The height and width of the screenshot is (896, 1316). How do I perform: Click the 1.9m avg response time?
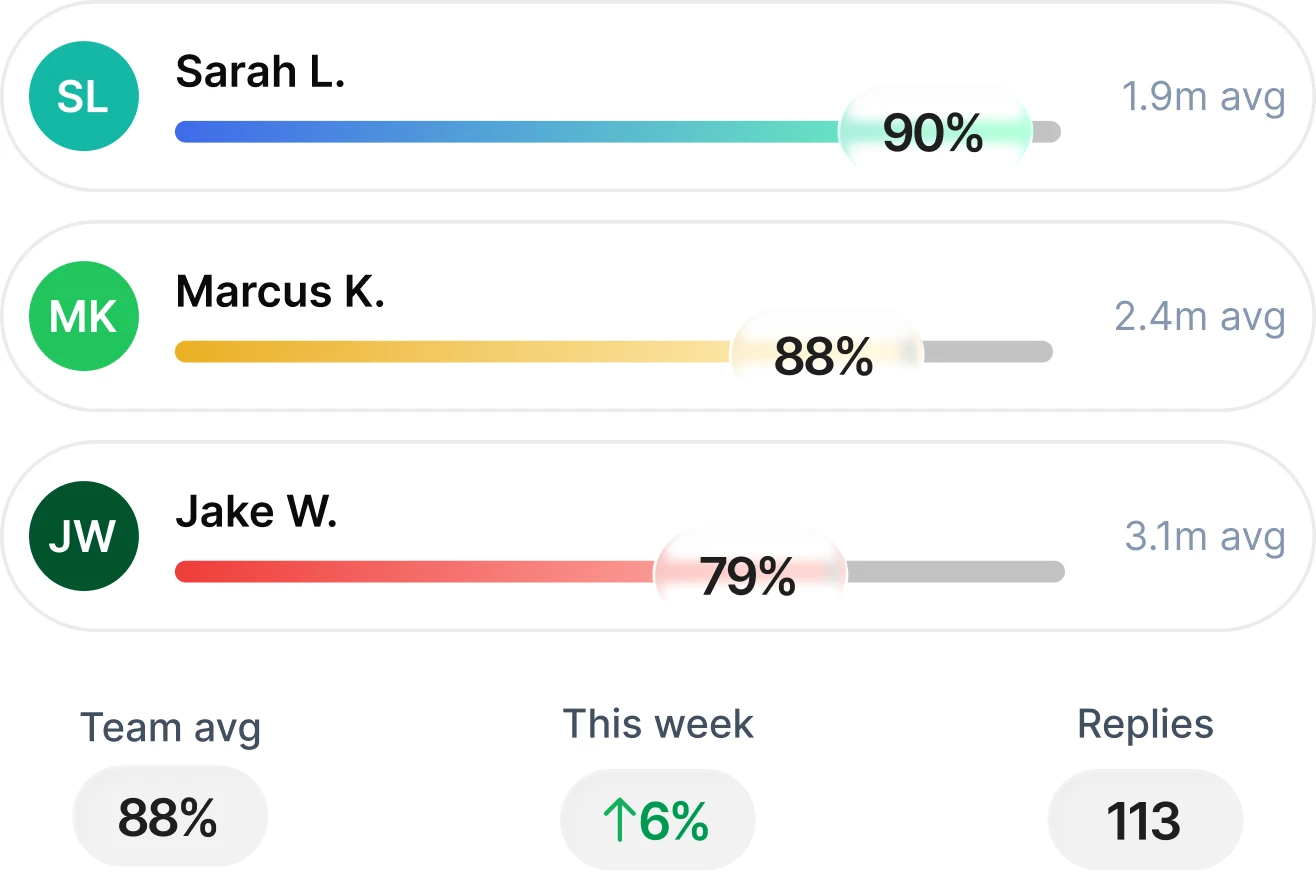coord(1203,98)
